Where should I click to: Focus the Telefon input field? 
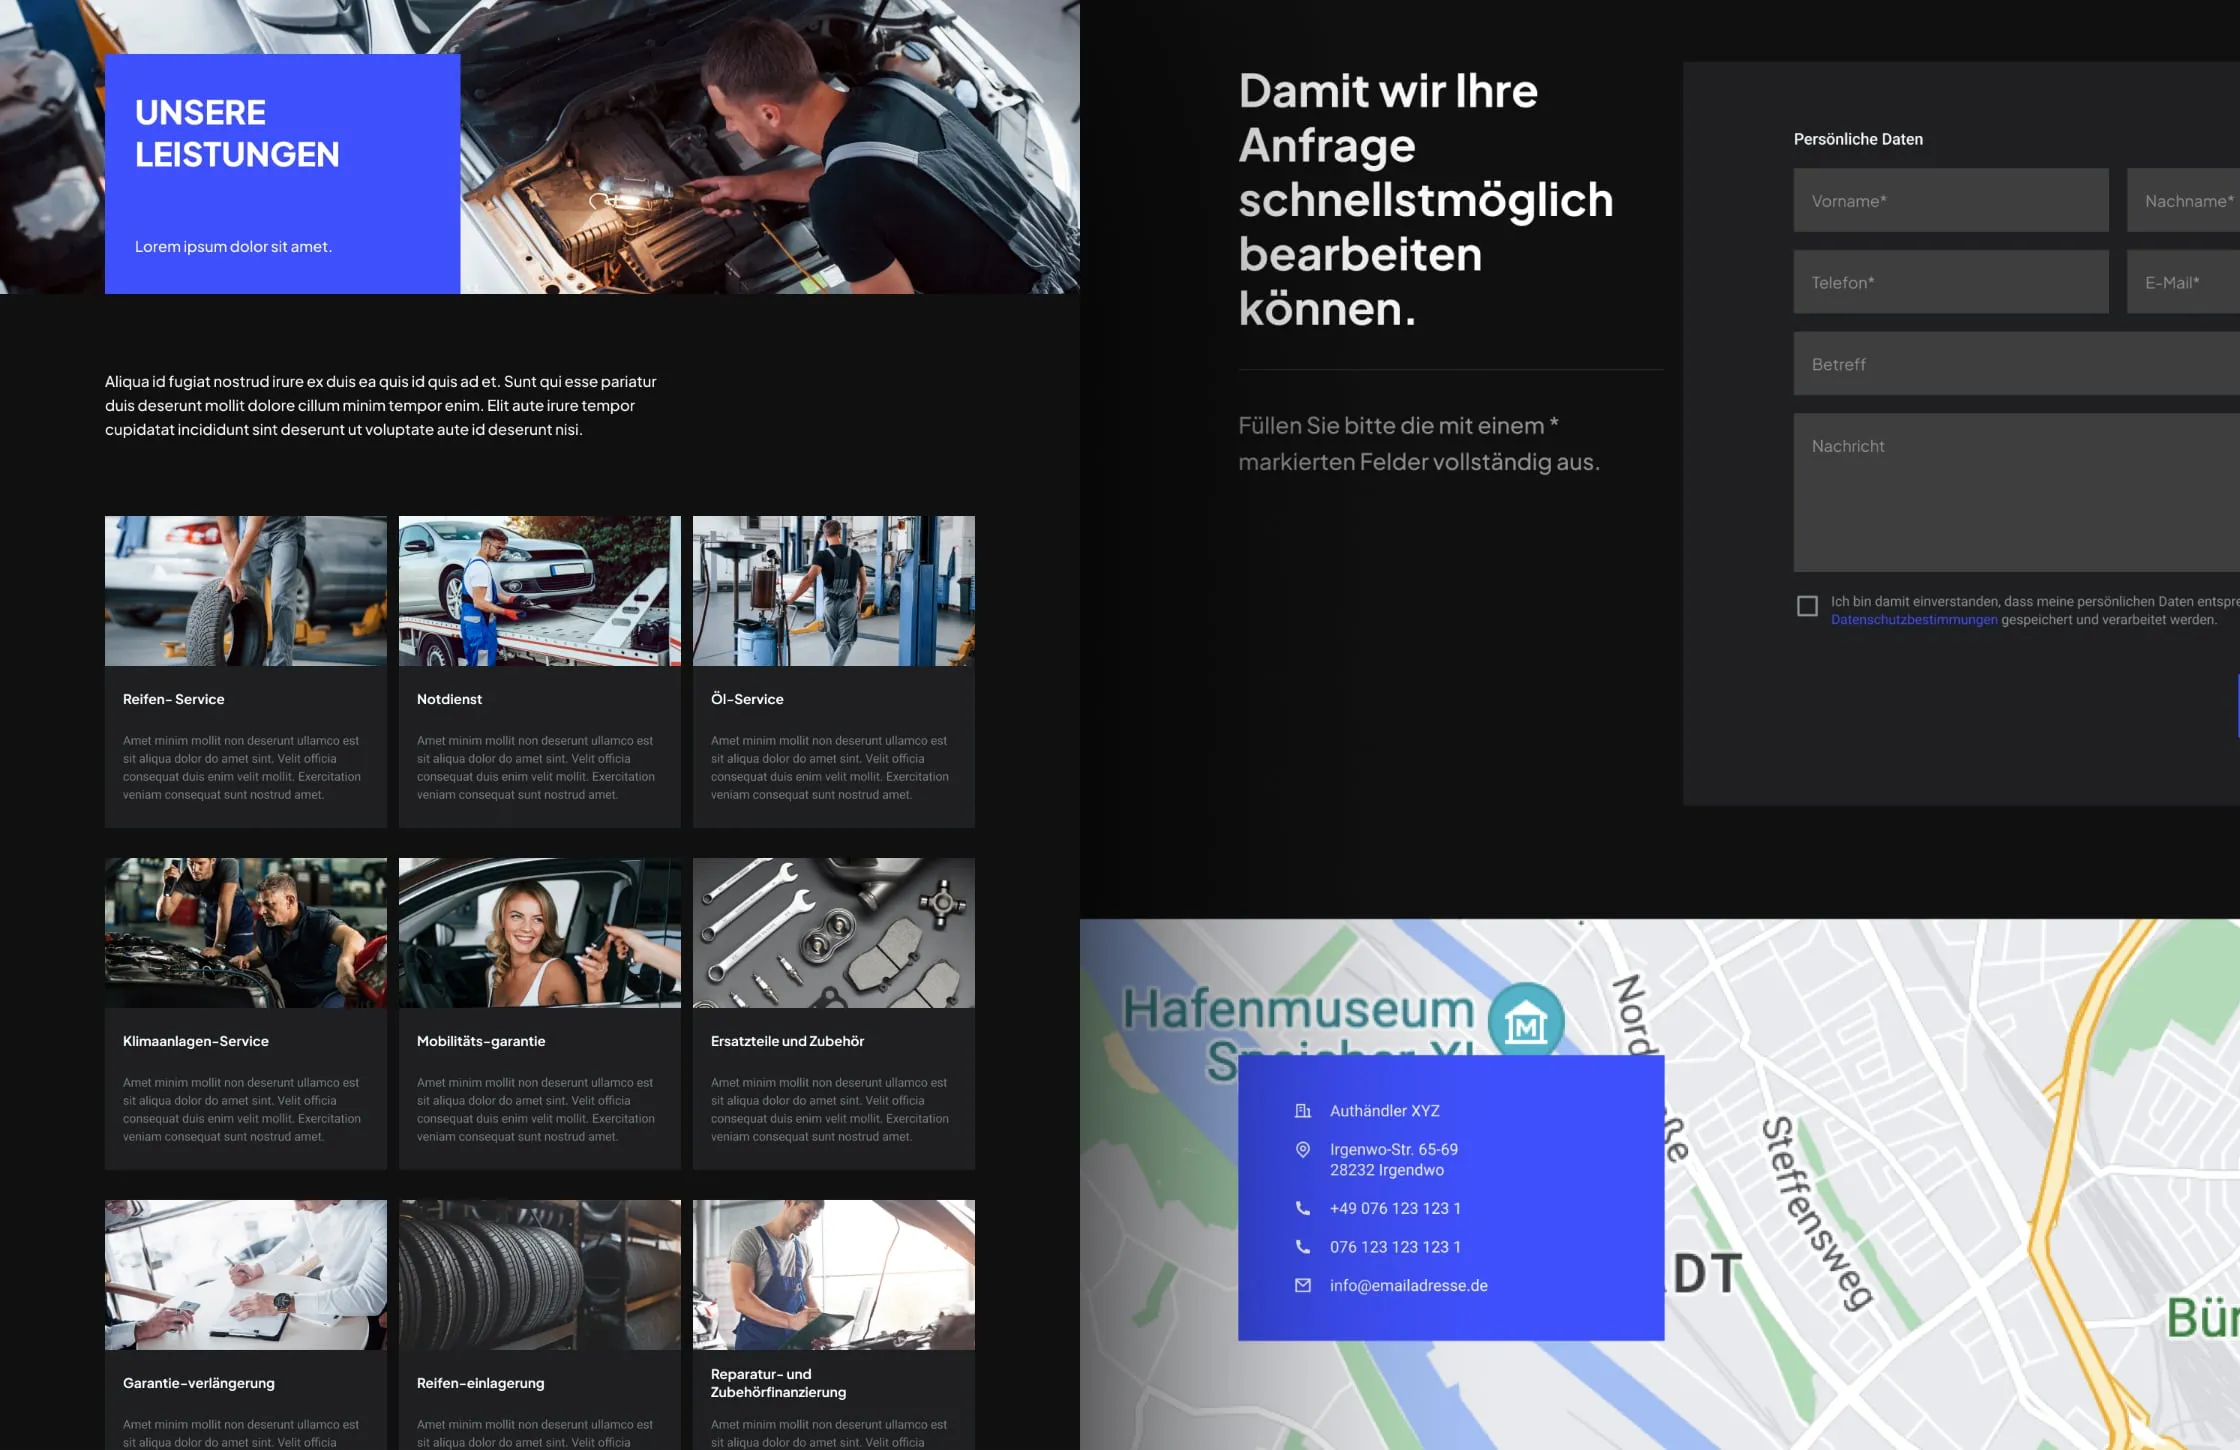coord(1951,282)
